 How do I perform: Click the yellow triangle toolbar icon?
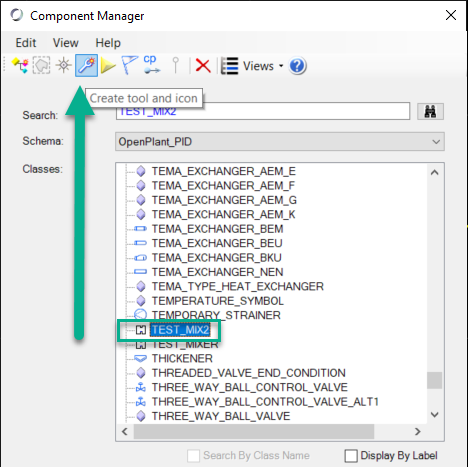point(108,65)
